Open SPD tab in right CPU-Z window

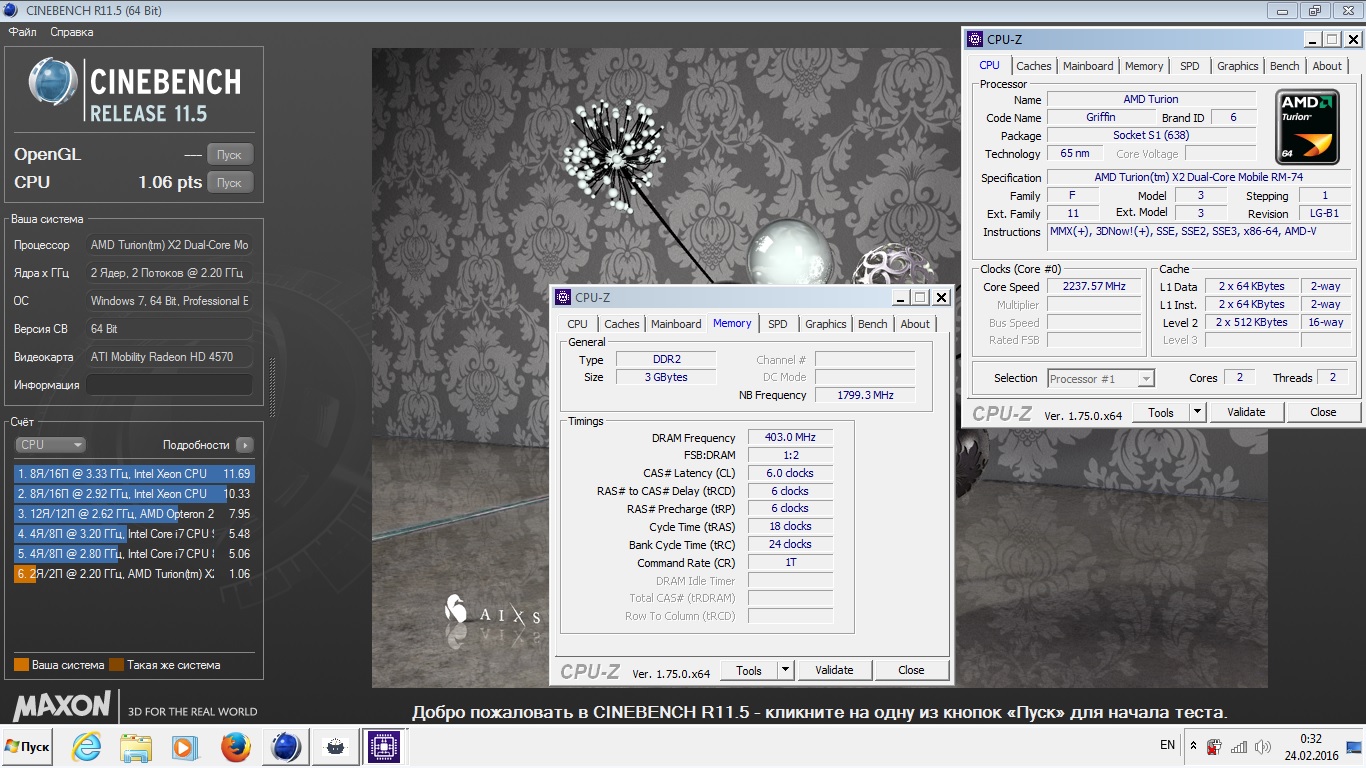click(x=1190, y=66)
